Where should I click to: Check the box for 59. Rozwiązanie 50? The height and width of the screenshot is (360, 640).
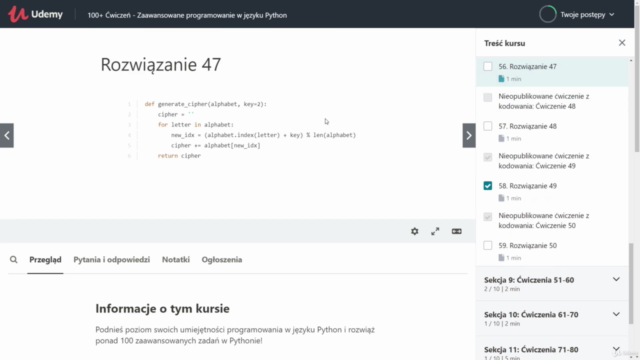(x=488, y=245)
